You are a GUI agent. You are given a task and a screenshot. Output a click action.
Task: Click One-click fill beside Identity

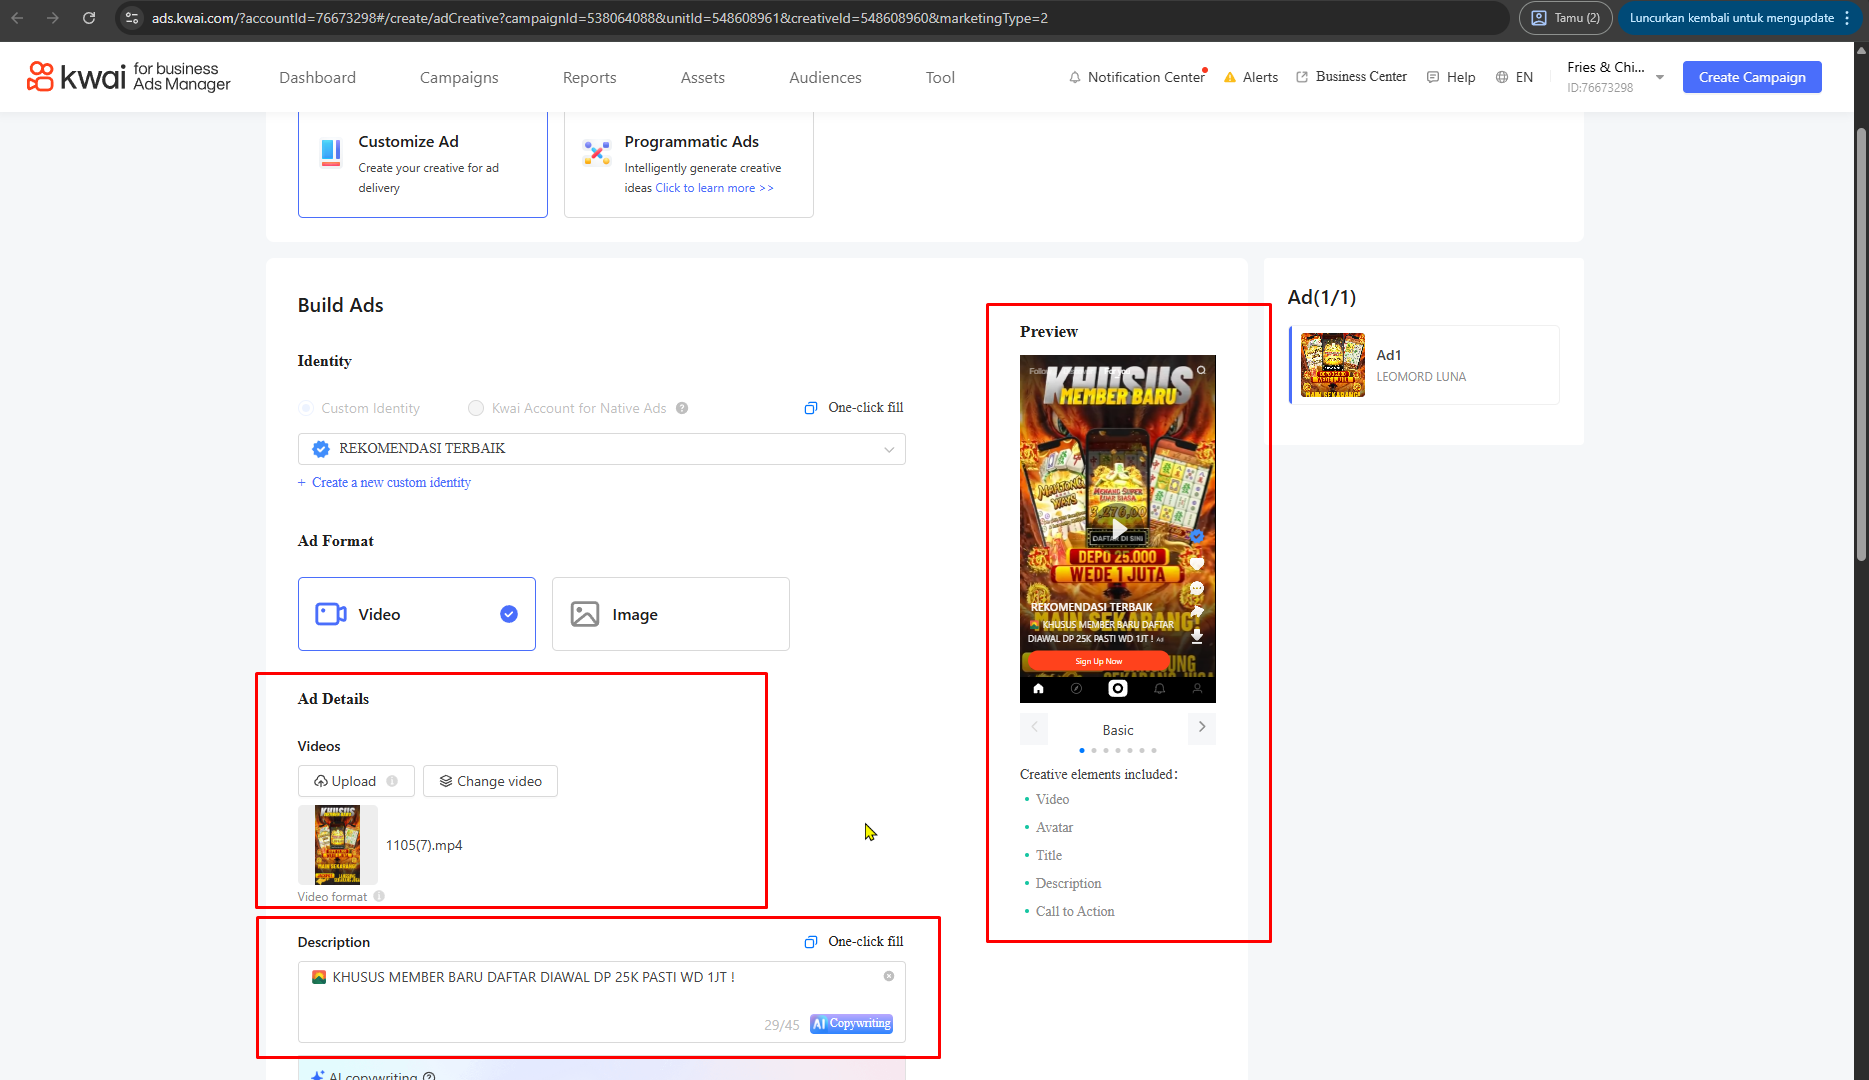coord(854,408)
